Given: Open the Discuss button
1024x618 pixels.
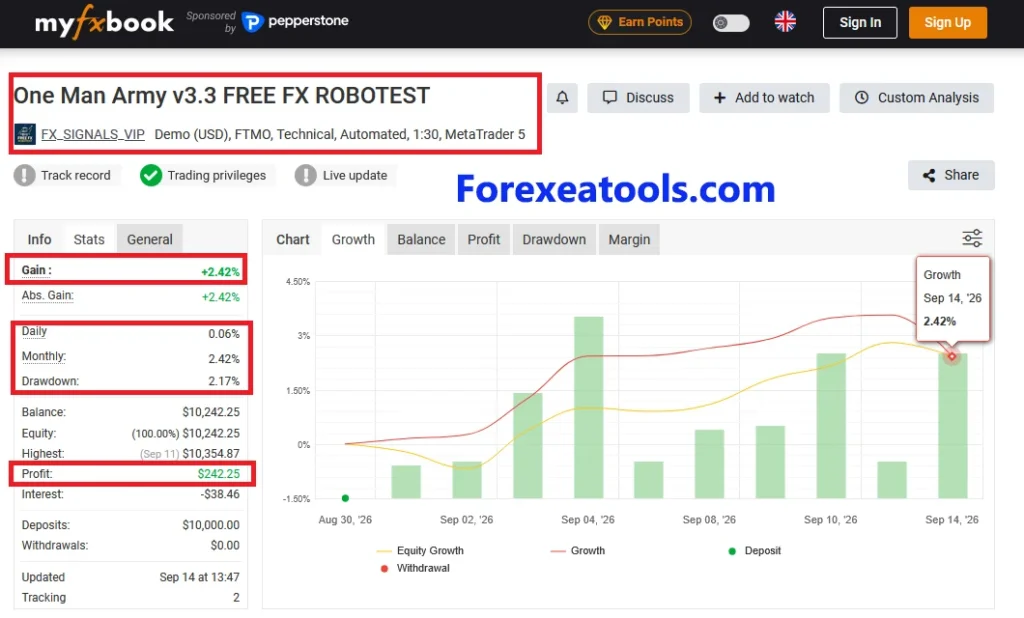Looking at the screenshot, I should (x=638, y=98).
